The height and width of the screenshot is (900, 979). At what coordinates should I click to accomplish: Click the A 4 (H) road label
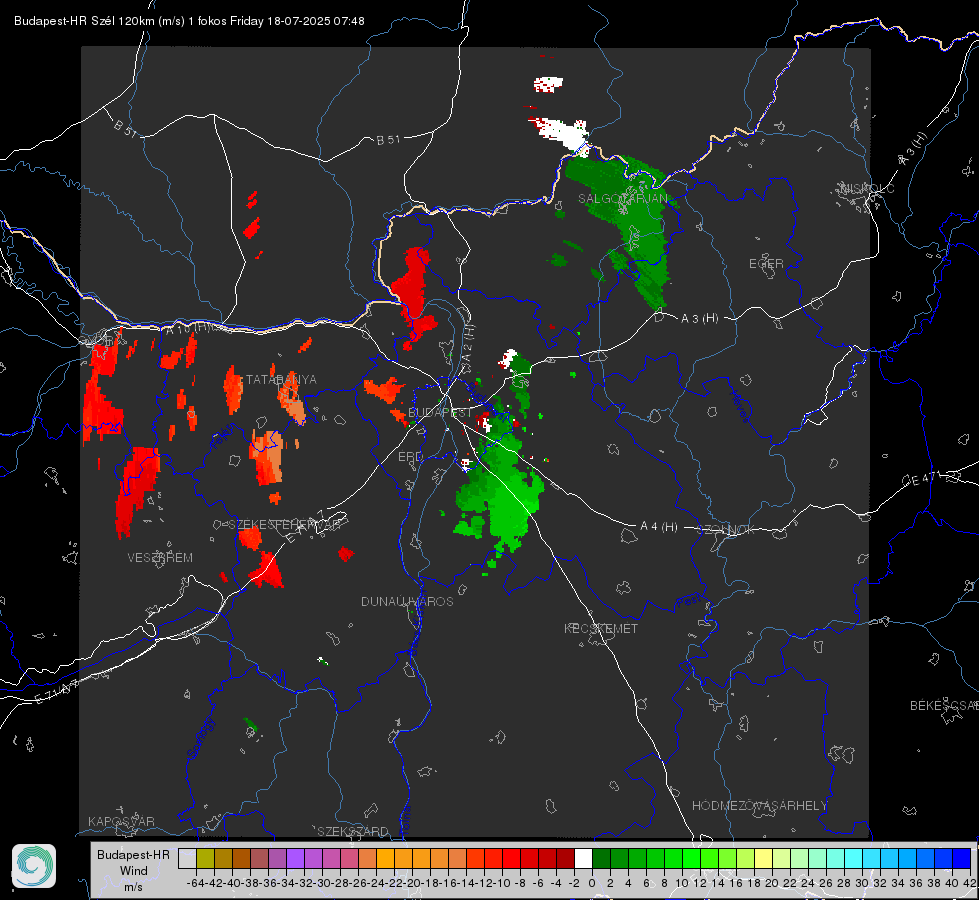[x=659, y=527]
